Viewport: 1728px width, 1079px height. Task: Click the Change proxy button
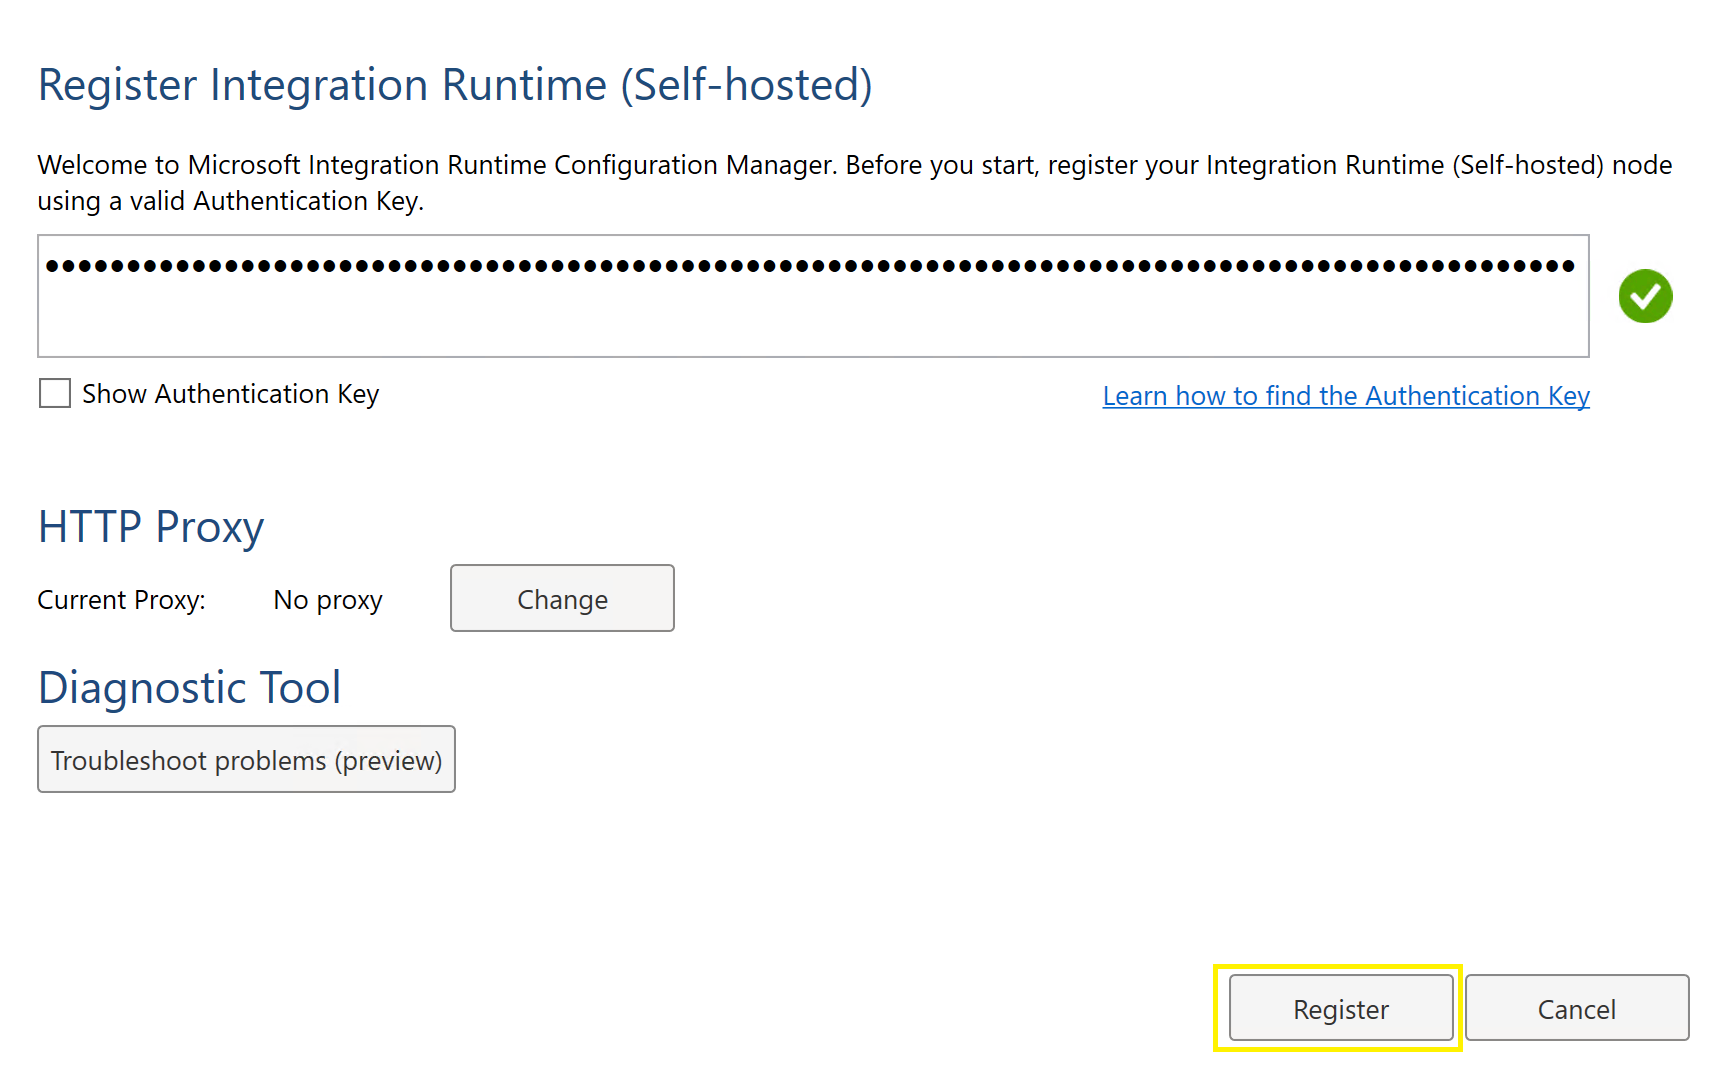[562, 598]
